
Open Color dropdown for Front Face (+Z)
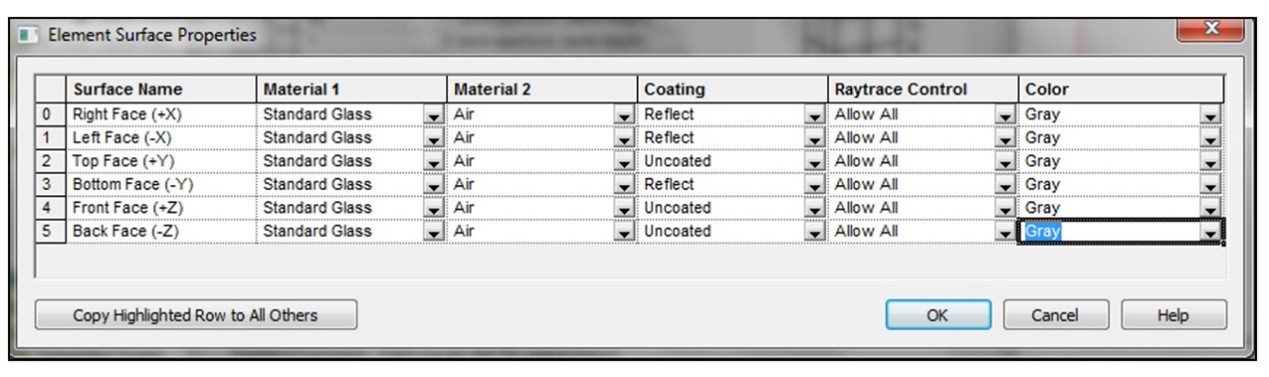point(1210,208)
